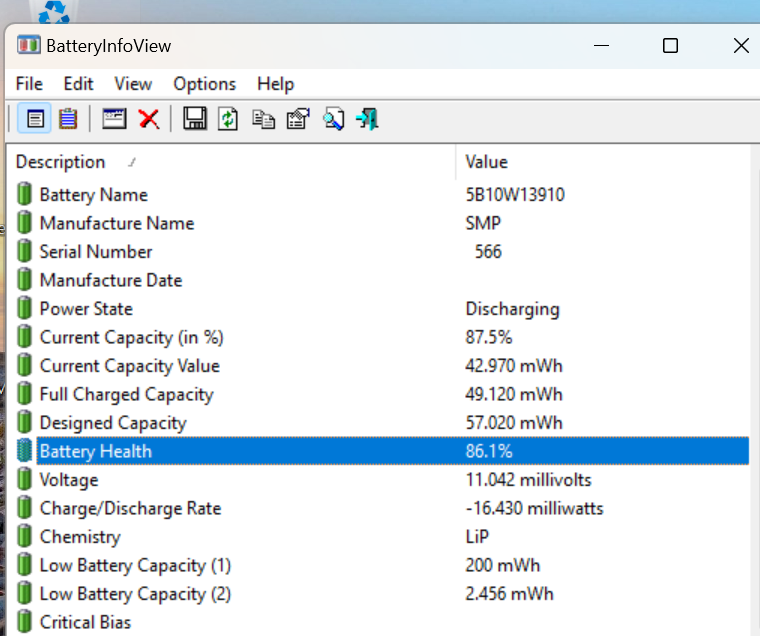
Task: Open the File menu
Action: point(29,84)
